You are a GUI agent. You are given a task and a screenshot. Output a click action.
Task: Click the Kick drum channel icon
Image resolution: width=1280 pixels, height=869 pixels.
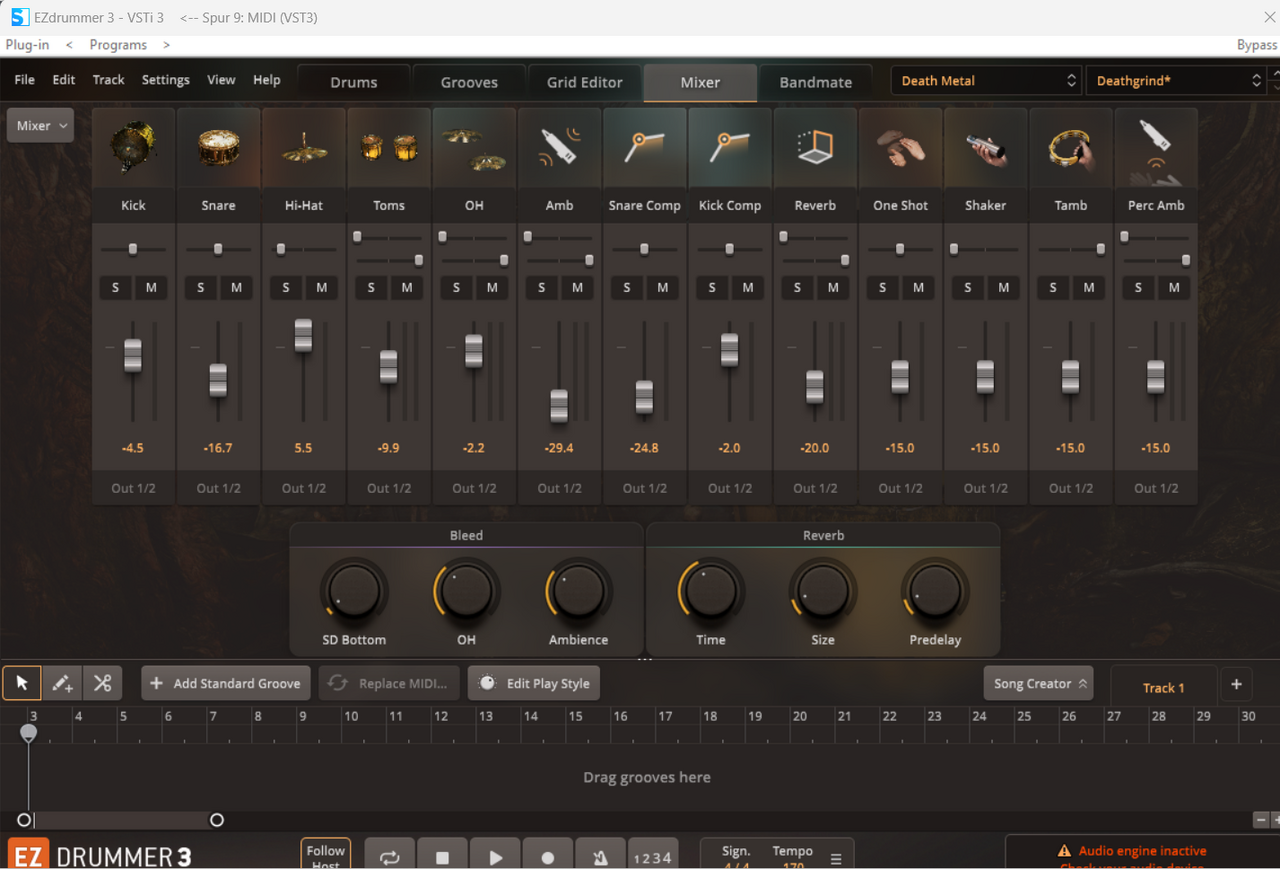click(x=133, y=148)
